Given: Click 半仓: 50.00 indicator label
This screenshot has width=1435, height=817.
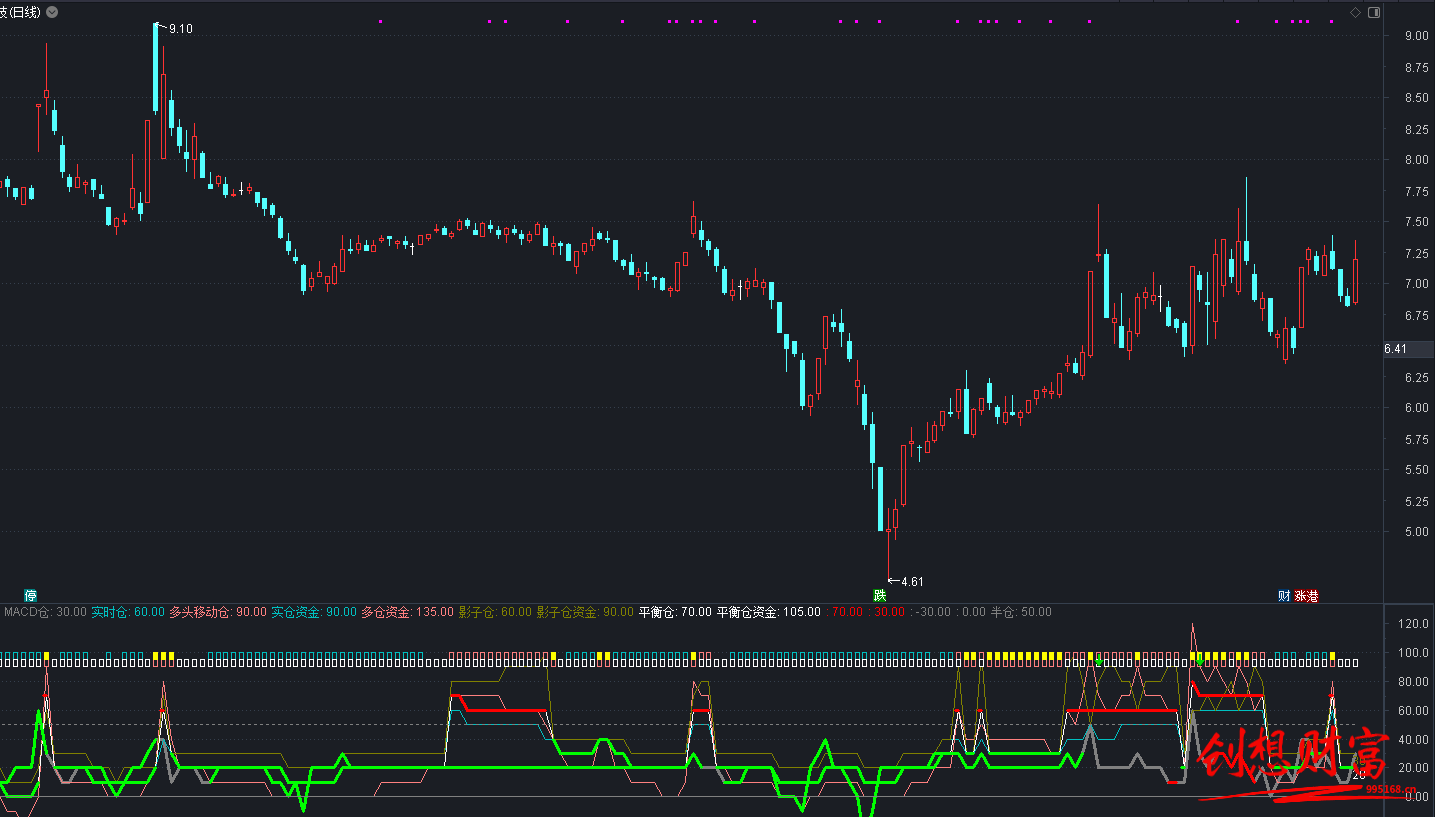Looking at the screenshot, I should pyautogui.click(x=1021, y=611).
